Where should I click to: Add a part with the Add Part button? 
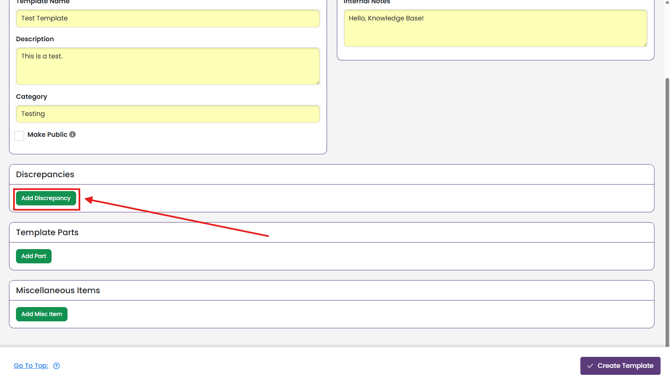click(34, 256)
